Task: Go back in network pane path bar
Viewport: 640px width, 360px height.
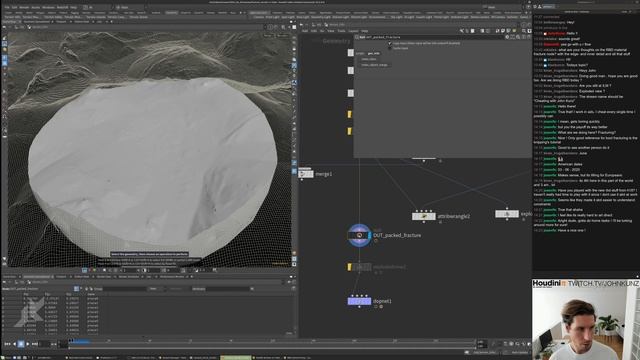Action: pyautogui.click(x=302, y=25)
